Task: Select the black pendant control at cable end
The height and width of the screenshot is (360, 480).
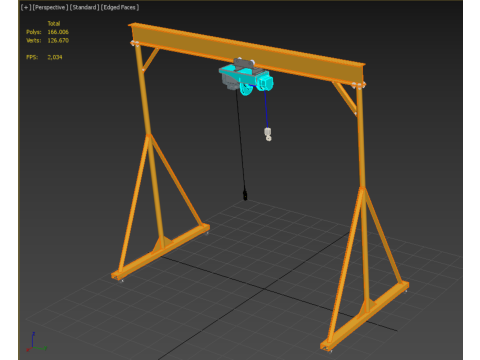Action: [245, 195]
